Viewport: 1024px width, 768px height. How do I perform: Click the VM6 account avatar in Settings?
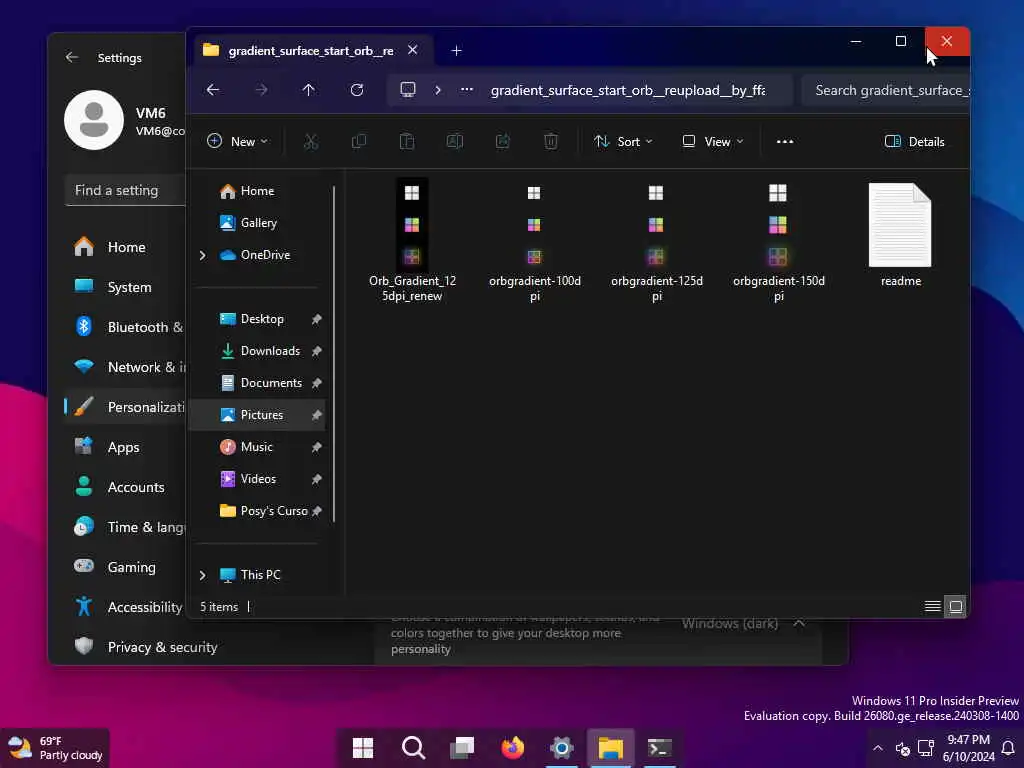click(x=94, y=120)
